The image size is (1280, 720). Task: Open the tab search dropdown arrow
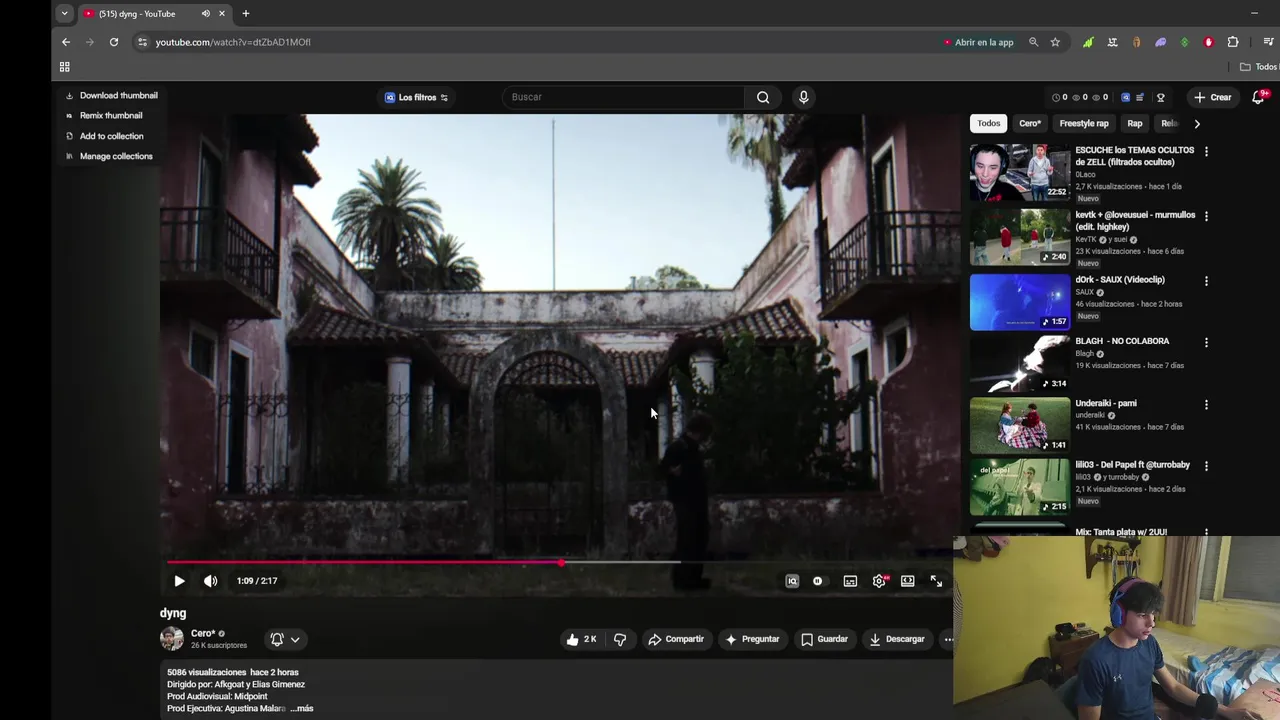click(x=64, y=14)
